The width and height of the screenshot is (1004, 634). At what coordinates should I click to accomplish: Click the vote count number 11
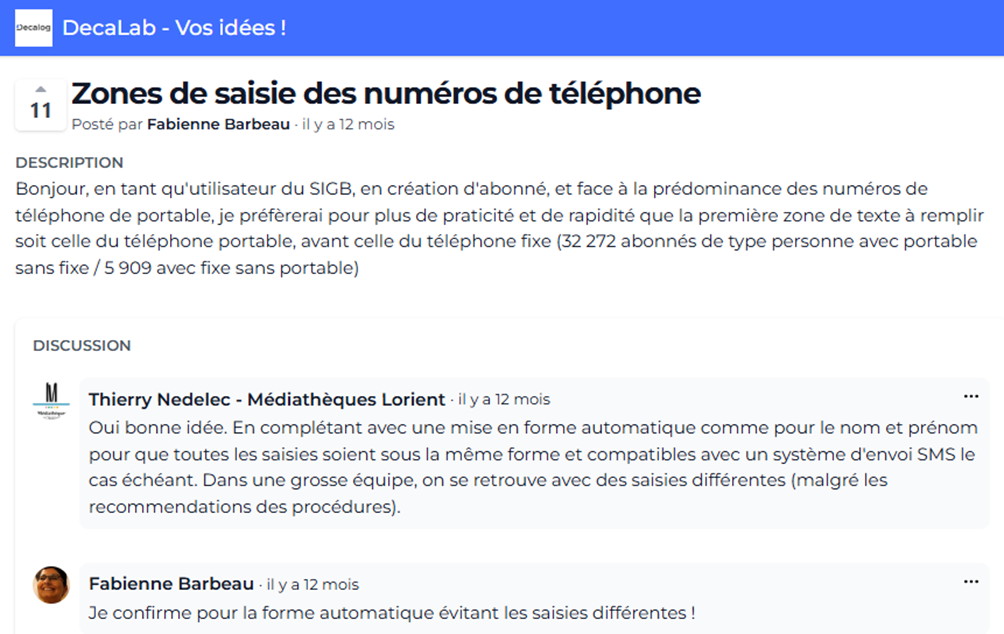pyautogui.click(x=41, y=111)
